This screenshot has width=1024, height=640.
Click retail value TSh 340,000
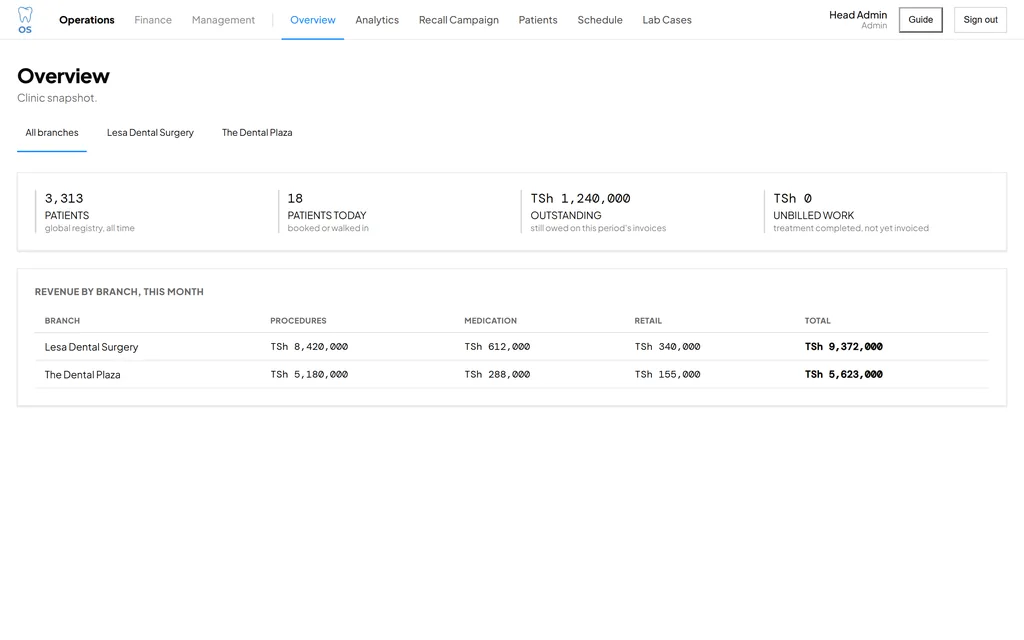click(667, 347)
